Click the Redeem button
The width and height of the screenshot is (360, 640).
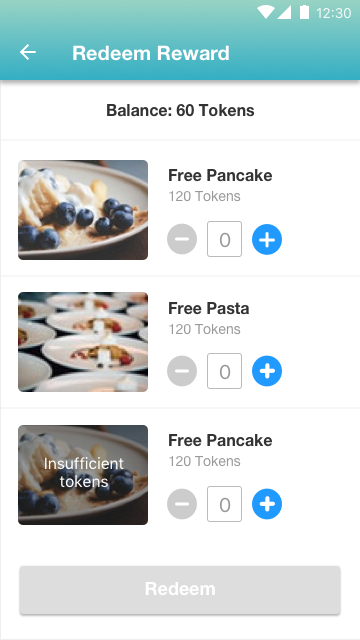(180, 590)
